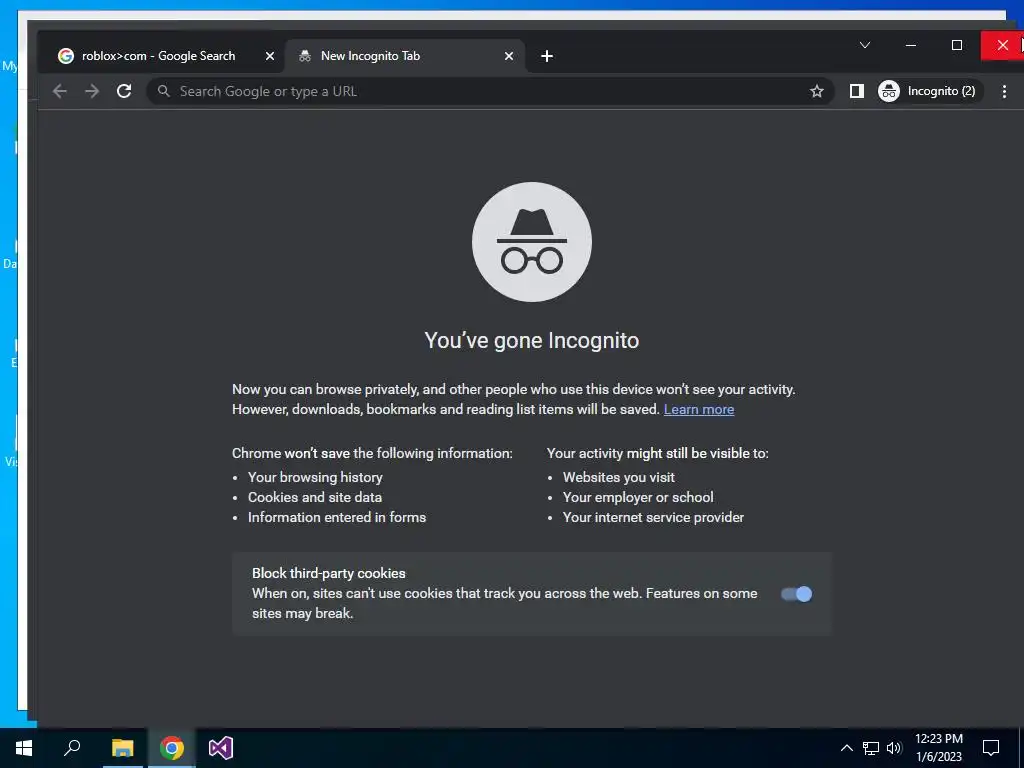1024x768 pixels.
Task: Click the Chrome taskbar icon
Action: [172, 748]
